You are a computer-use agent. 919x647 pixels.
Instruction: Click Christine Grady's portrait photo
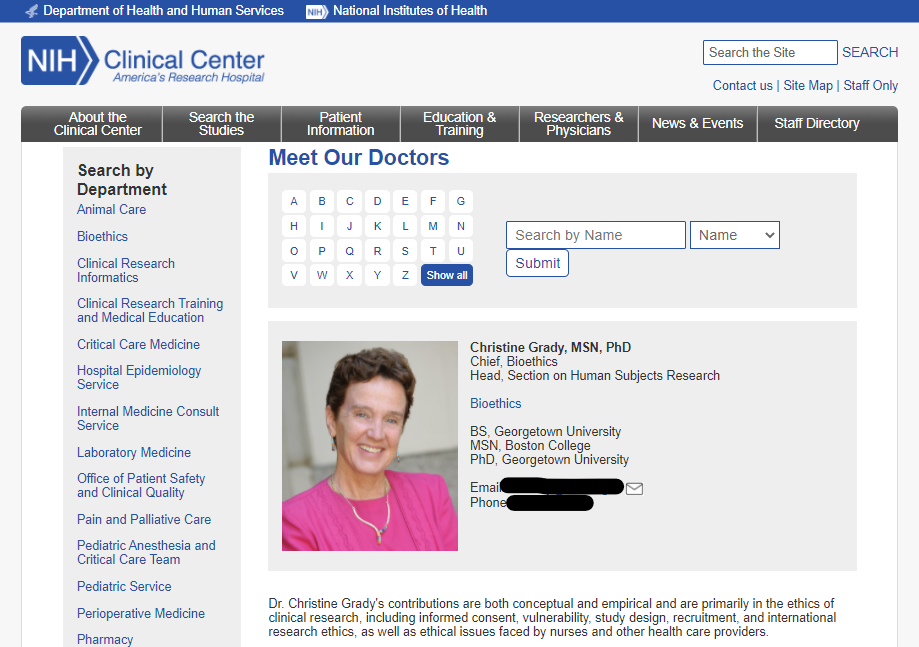[370, 446]
